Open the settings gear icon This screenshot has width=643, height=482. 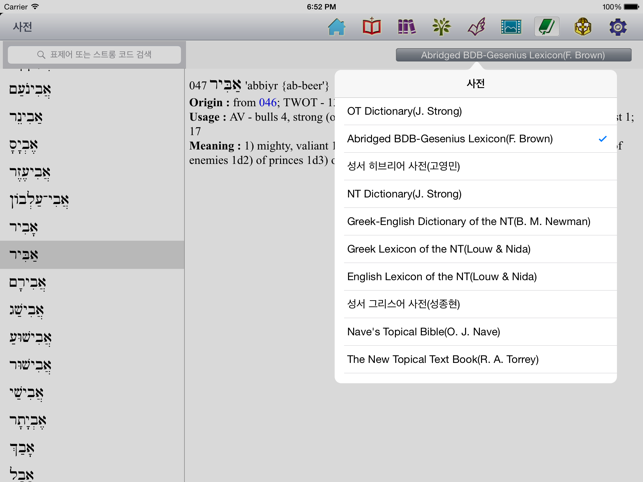617,27
